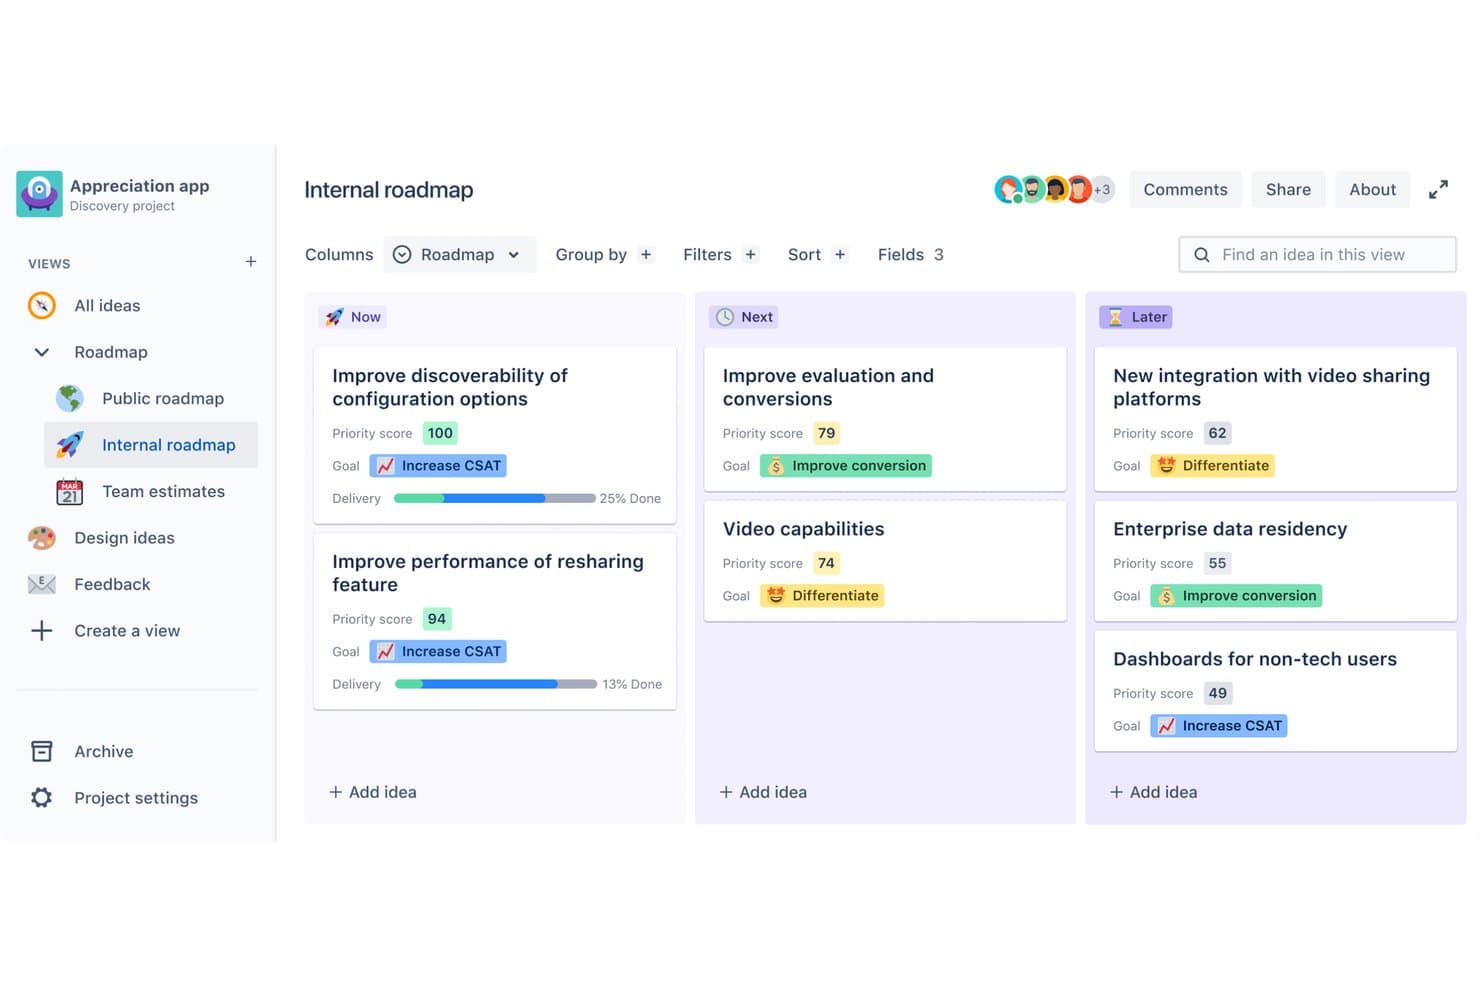
Task: Click the Find an idea search field
Action: pos(1317,254)
